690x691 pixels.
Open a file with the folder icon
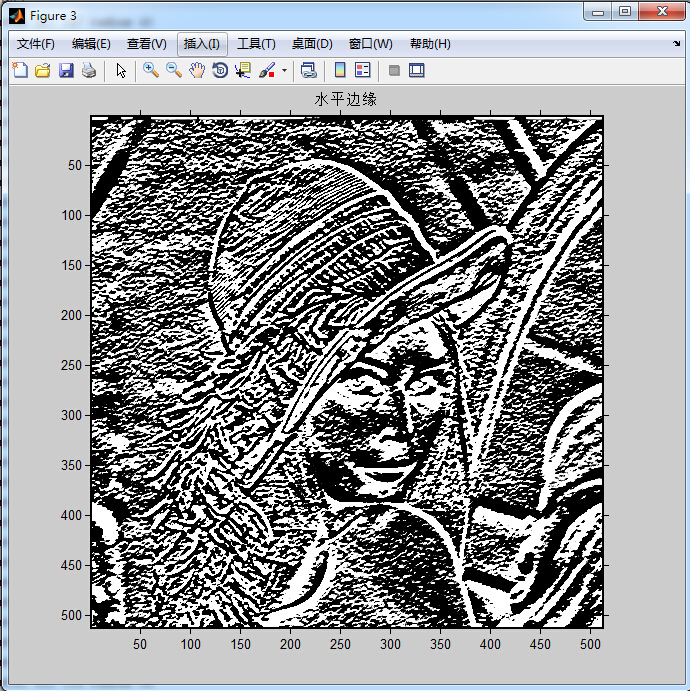43,70
